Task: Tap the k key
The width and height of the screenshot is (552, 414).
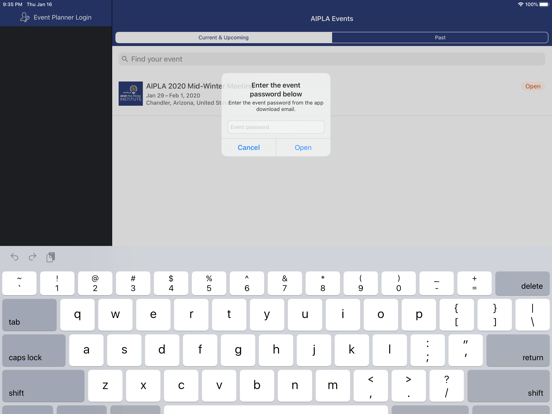Action: [352, 350]
